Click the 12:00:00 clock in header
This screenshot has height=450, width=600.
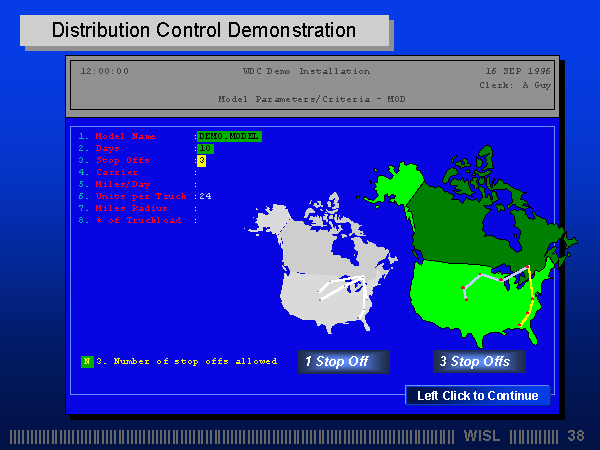(105, 71)
